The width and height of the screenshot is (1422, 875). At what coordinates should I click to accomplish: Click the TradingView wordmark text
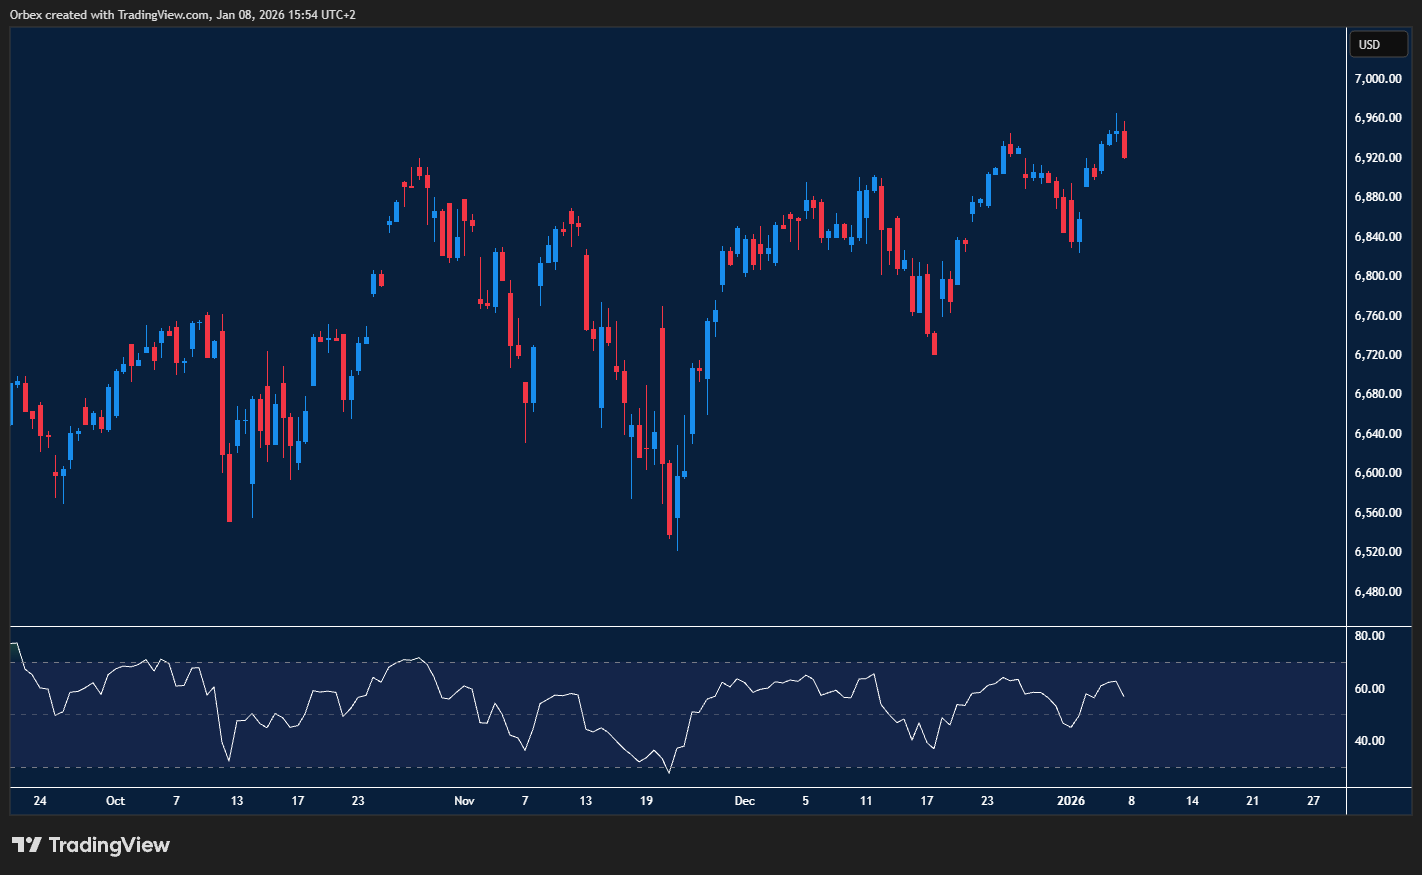click(113, 845)
